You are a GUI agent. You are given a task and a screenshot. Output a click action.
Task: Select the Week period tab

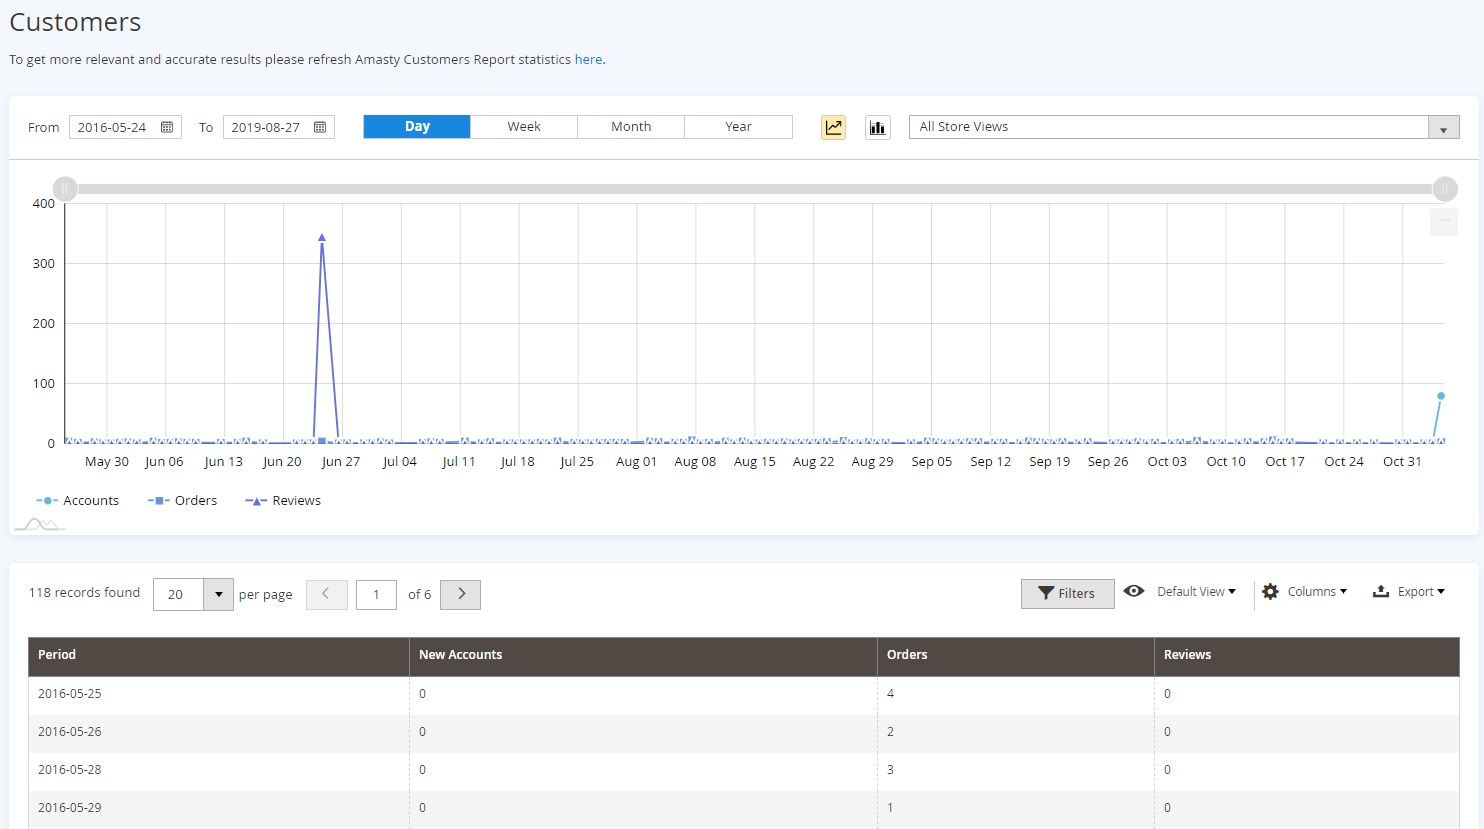tap(523, 127)
